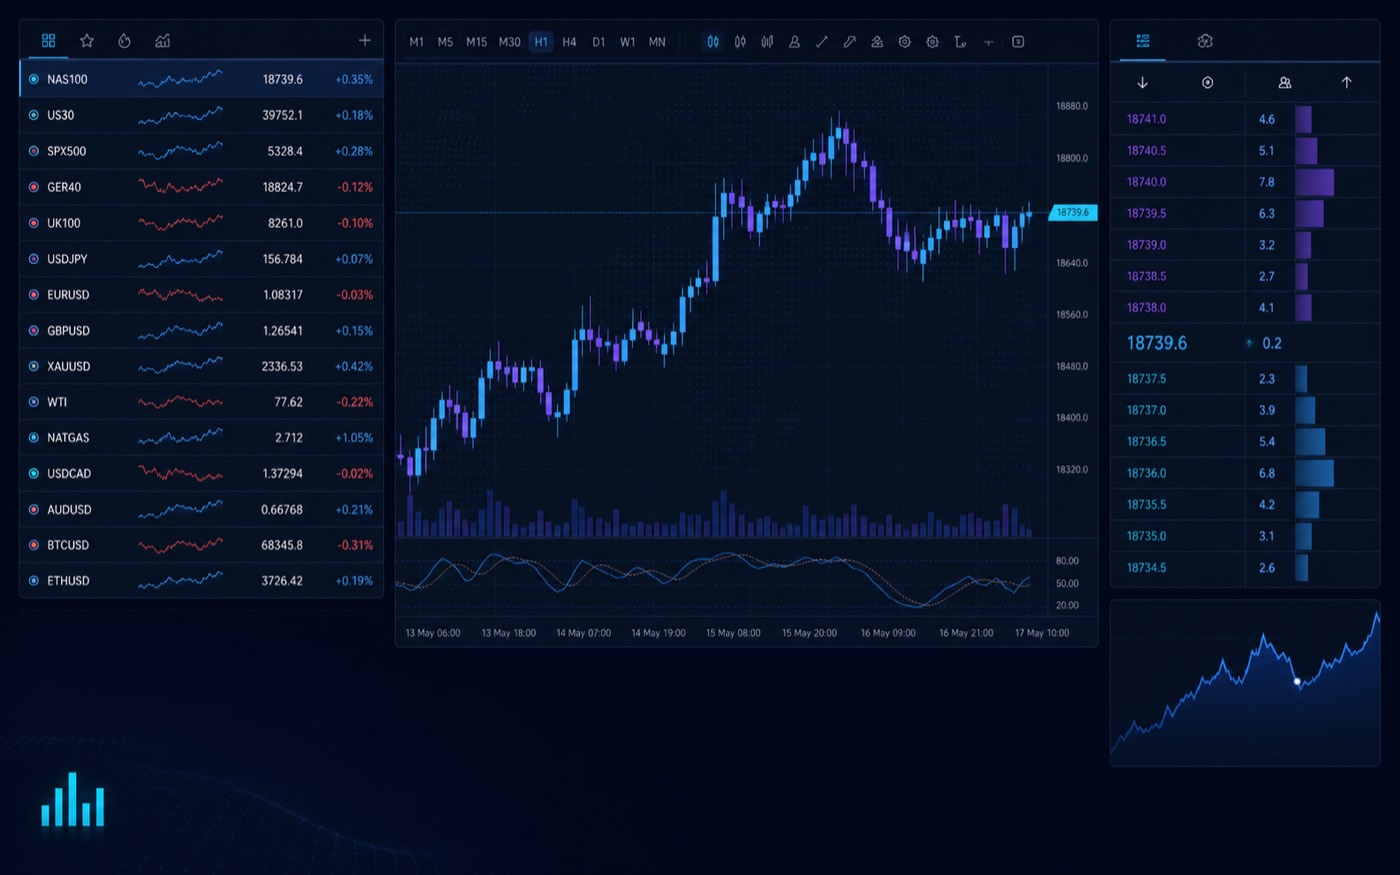The height and width of the screenshot is (875, 1400).
Task: Open the USDJPY watchlist row
Action: tap(201, 259)
